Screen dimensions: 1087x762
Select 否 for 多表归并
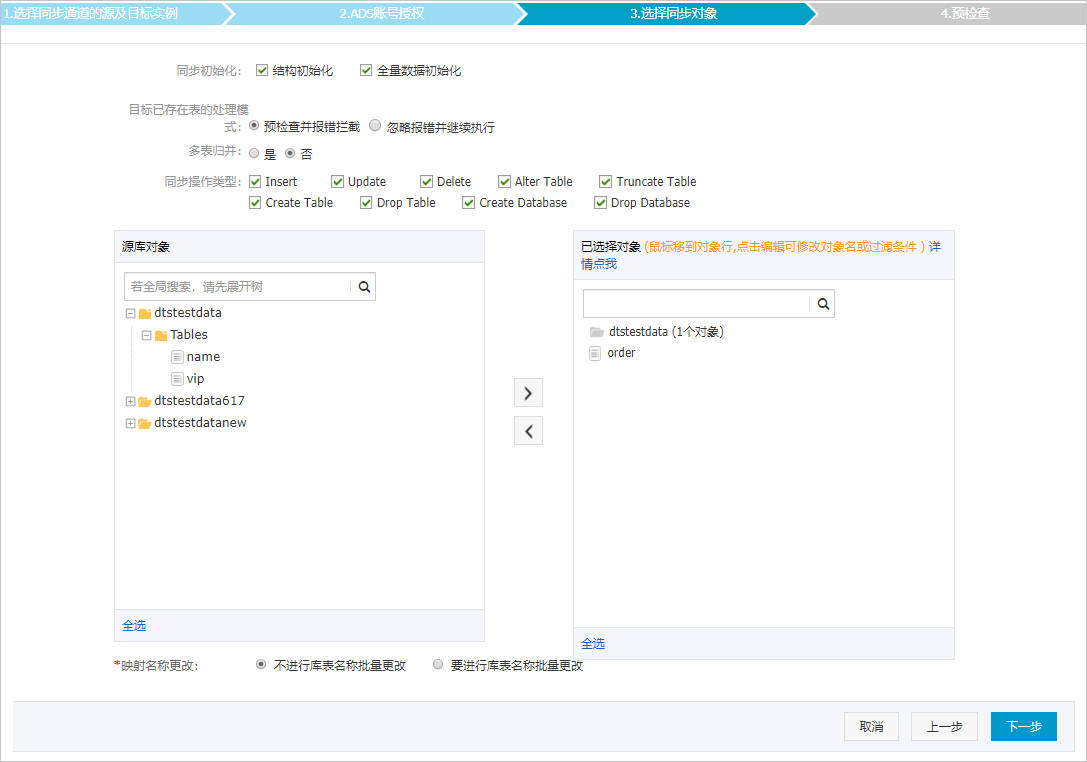tap(290, 153)
